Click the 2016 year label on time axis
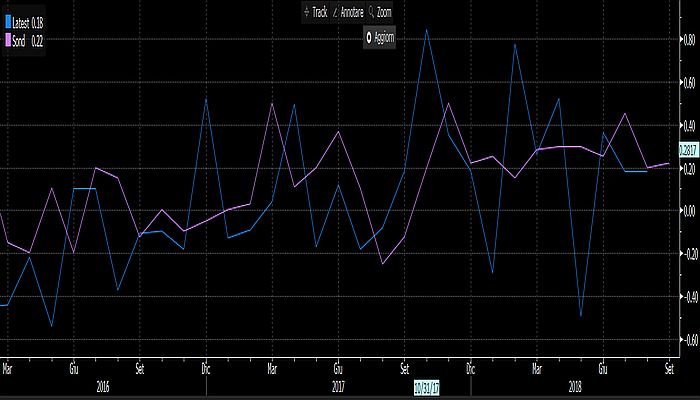Screen dimensions: 700x400 coord(103,384)
